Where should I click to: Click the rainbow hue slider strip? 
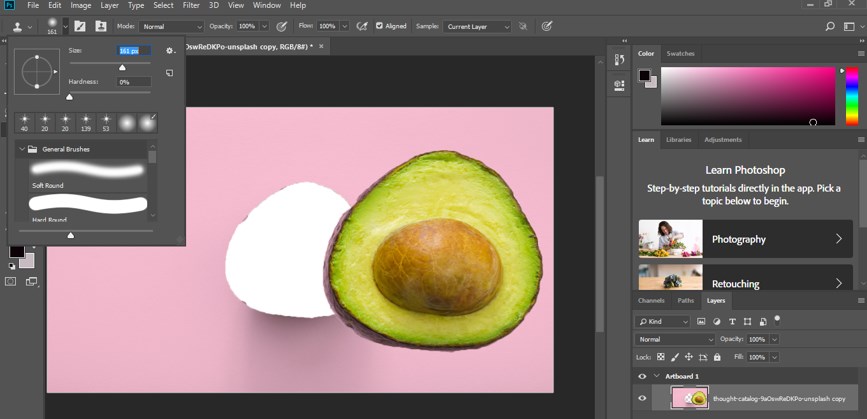(x=851, y=95)
